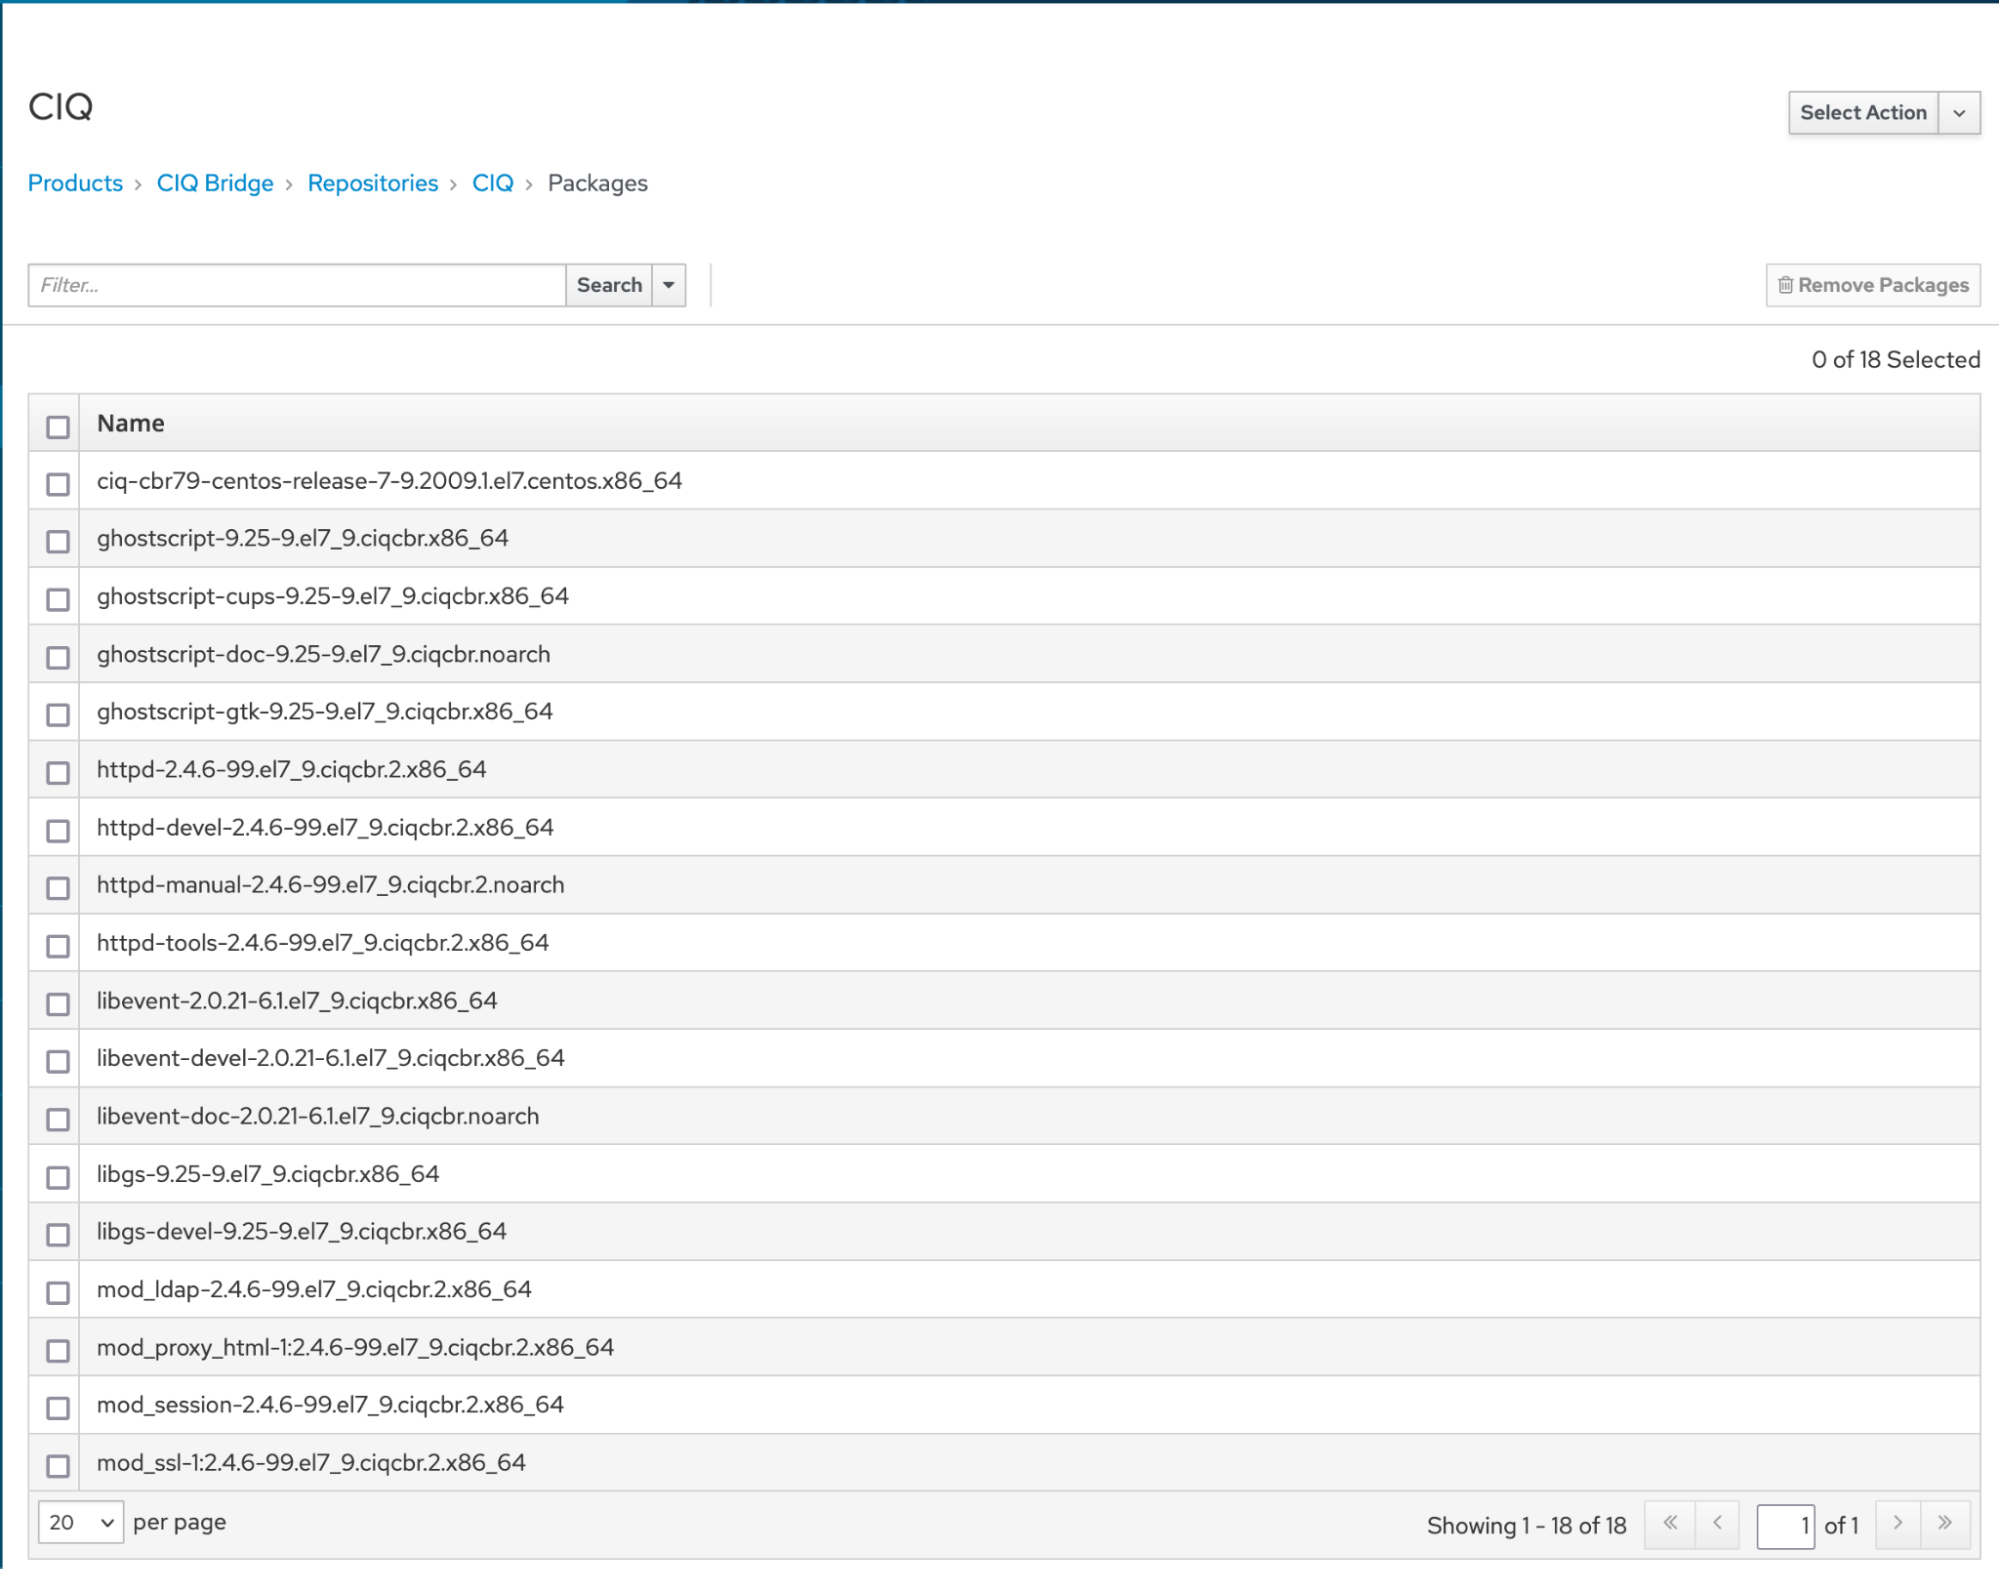Expand search options caret next to Search
This screenshot has height=1569, width=1999.
click(669, 285)
